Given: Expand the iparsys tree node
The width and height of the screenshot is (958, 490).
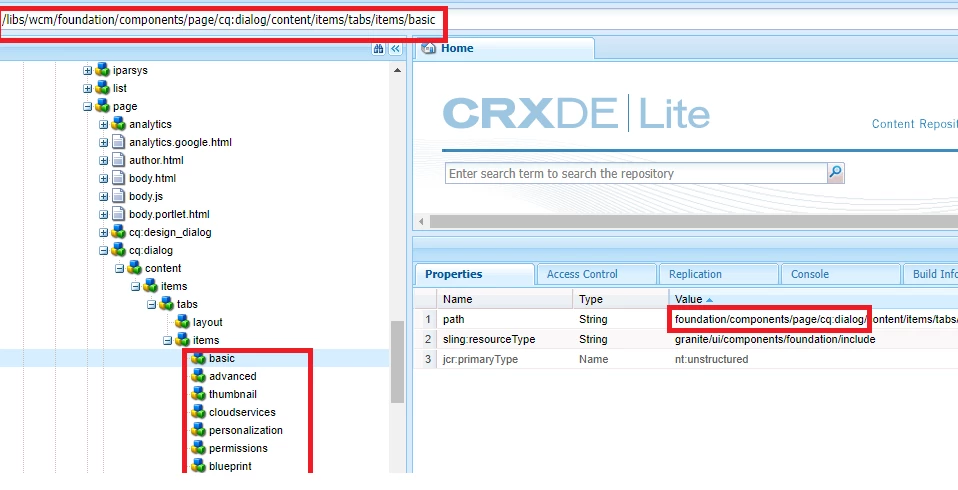Looking at the screenshot, I should click(x=87, y=71).
